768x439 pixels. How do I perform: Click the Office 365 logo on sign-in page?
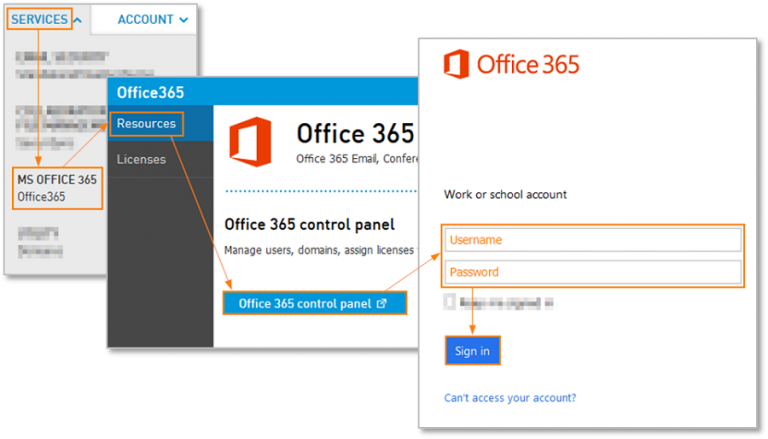(511, 64)
